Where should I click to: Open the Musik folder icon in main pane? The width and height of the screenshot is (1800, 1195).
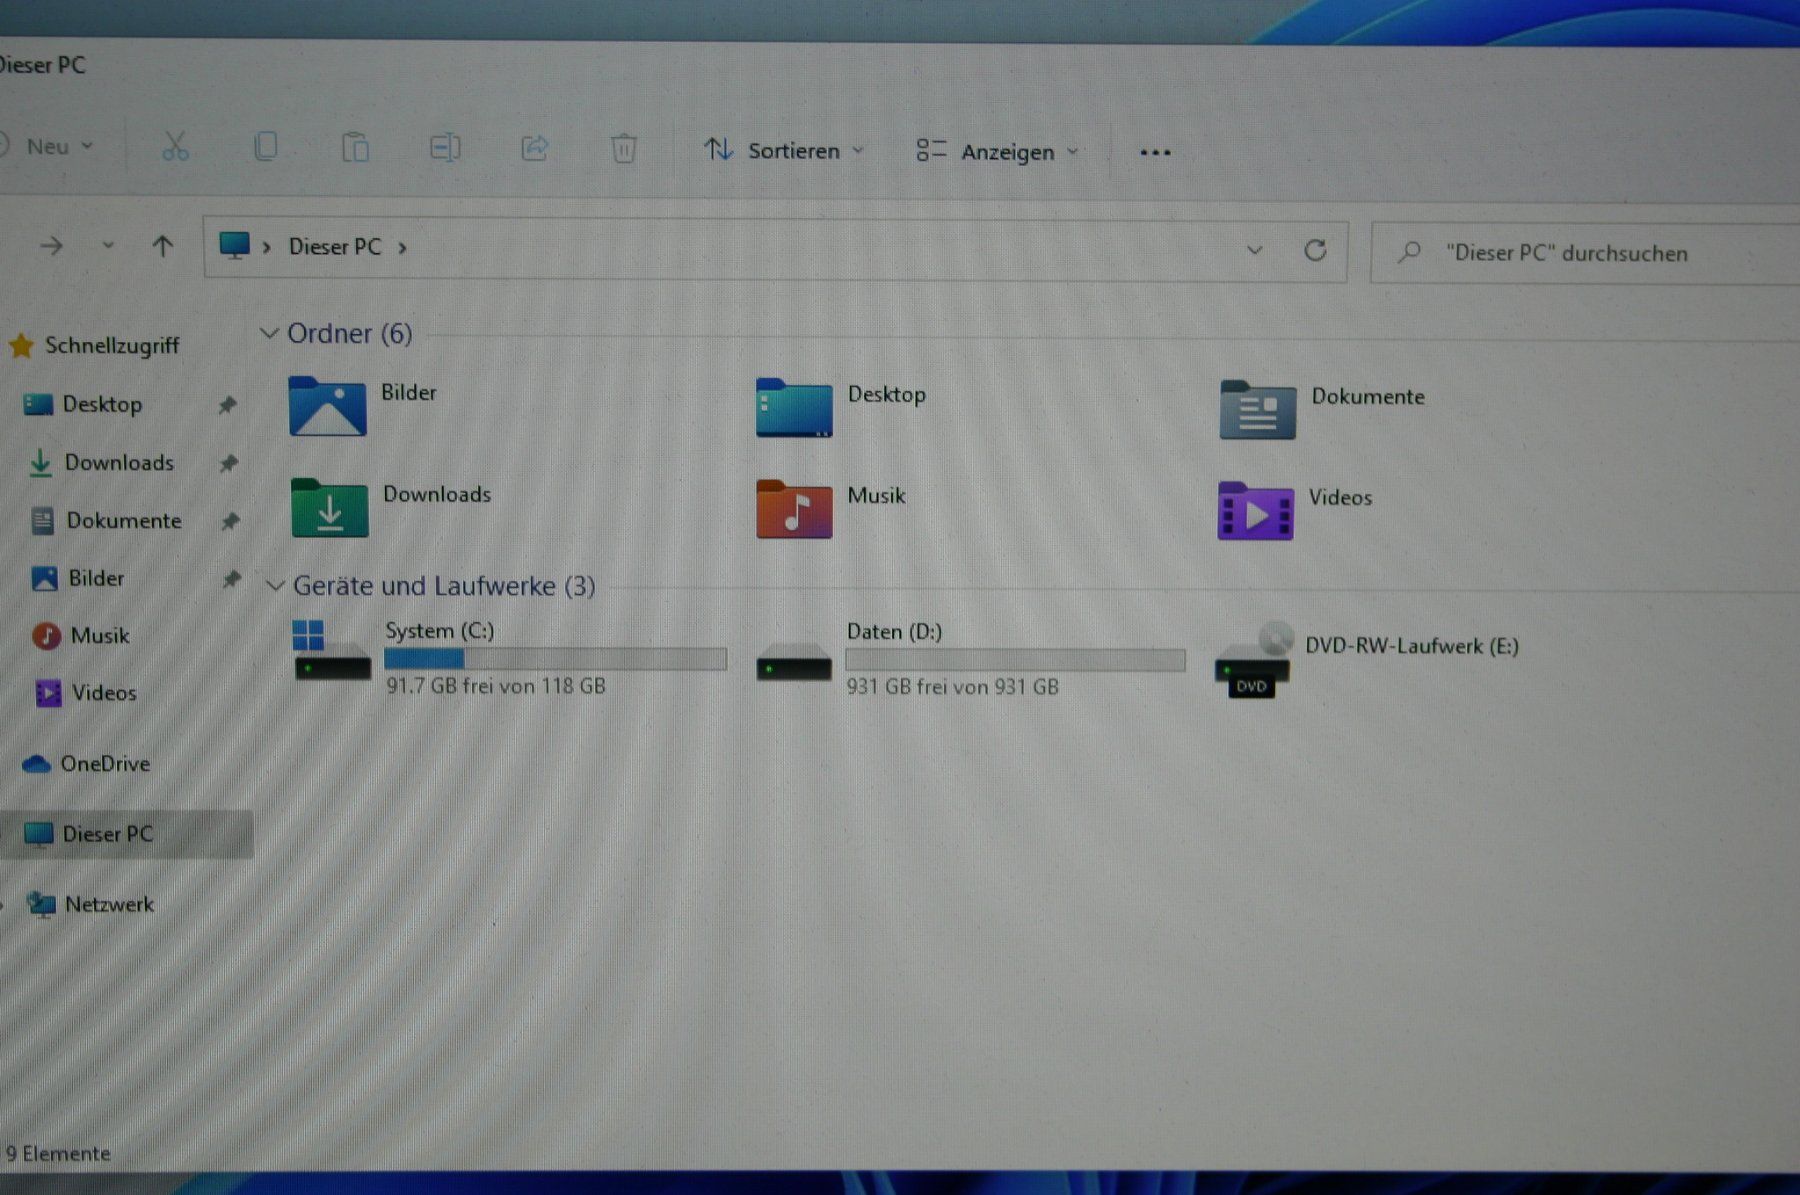(794, 509)
